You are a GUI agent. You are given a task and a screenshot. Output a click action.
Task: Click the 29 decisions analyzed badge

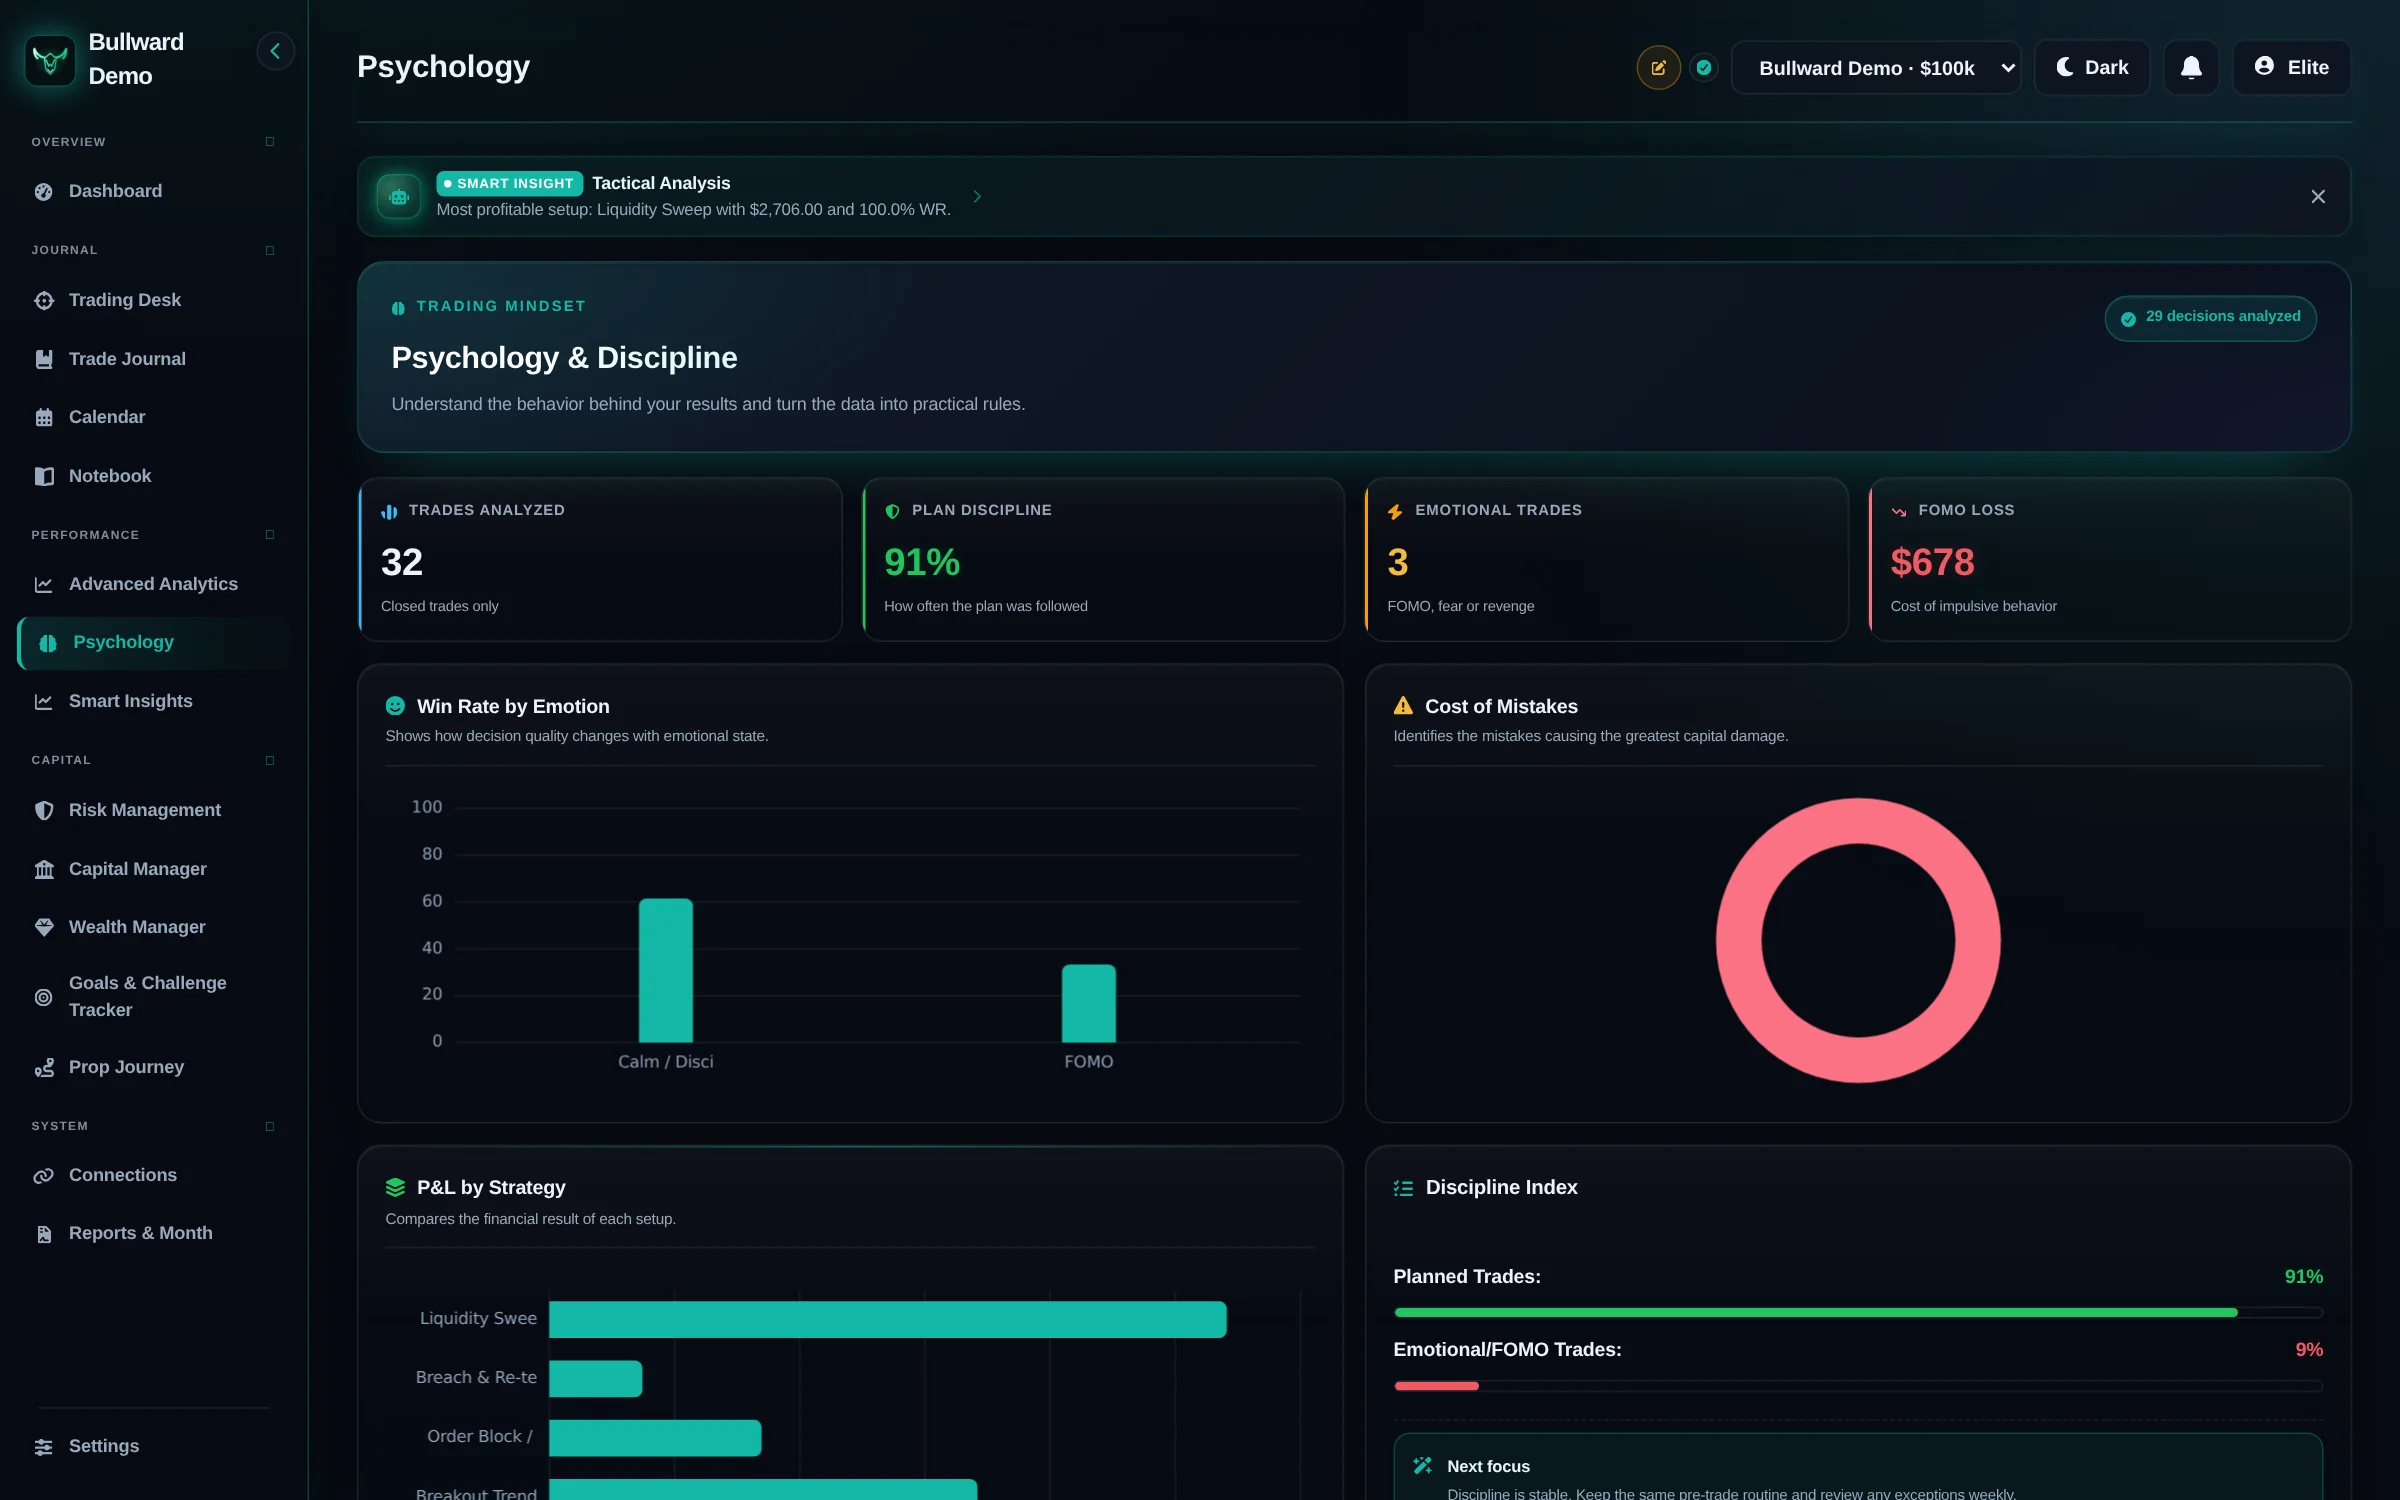(x=2210, y=318)
